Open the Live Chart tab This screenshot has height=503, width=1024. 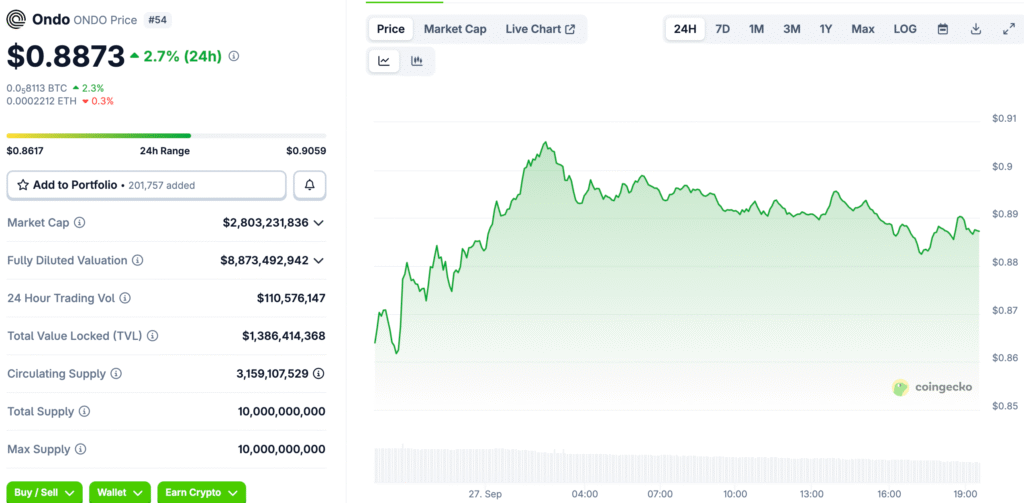(540, 29)
